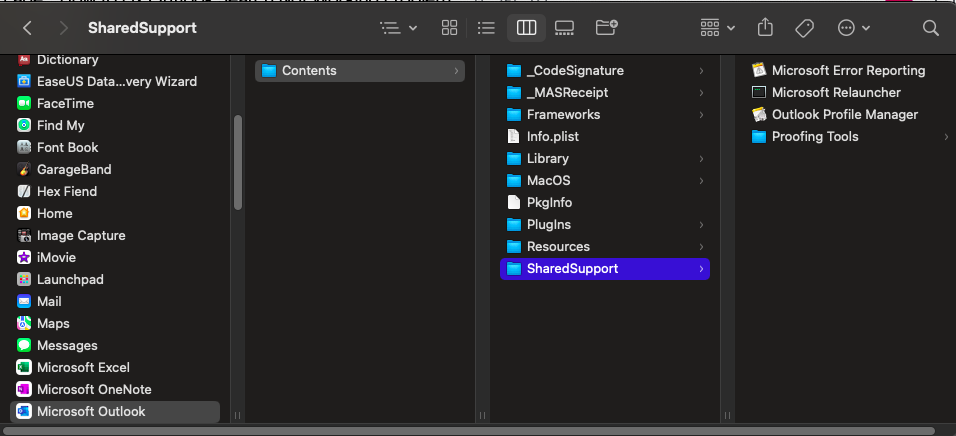Viewport: 956px width, 436px height.
Task: Expand the _CodeSignature chevron
Action: [x=701, y=71]
